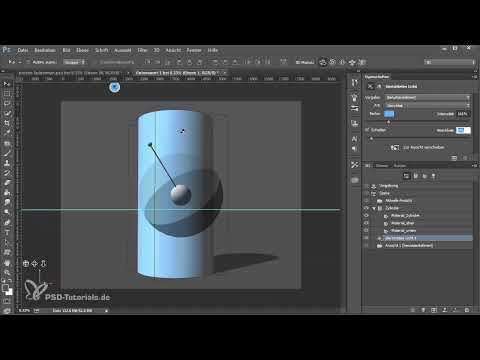Select the Zoom tool in toolbox
480x360 pixels.
pyautogui.click(x=7, y=272)
